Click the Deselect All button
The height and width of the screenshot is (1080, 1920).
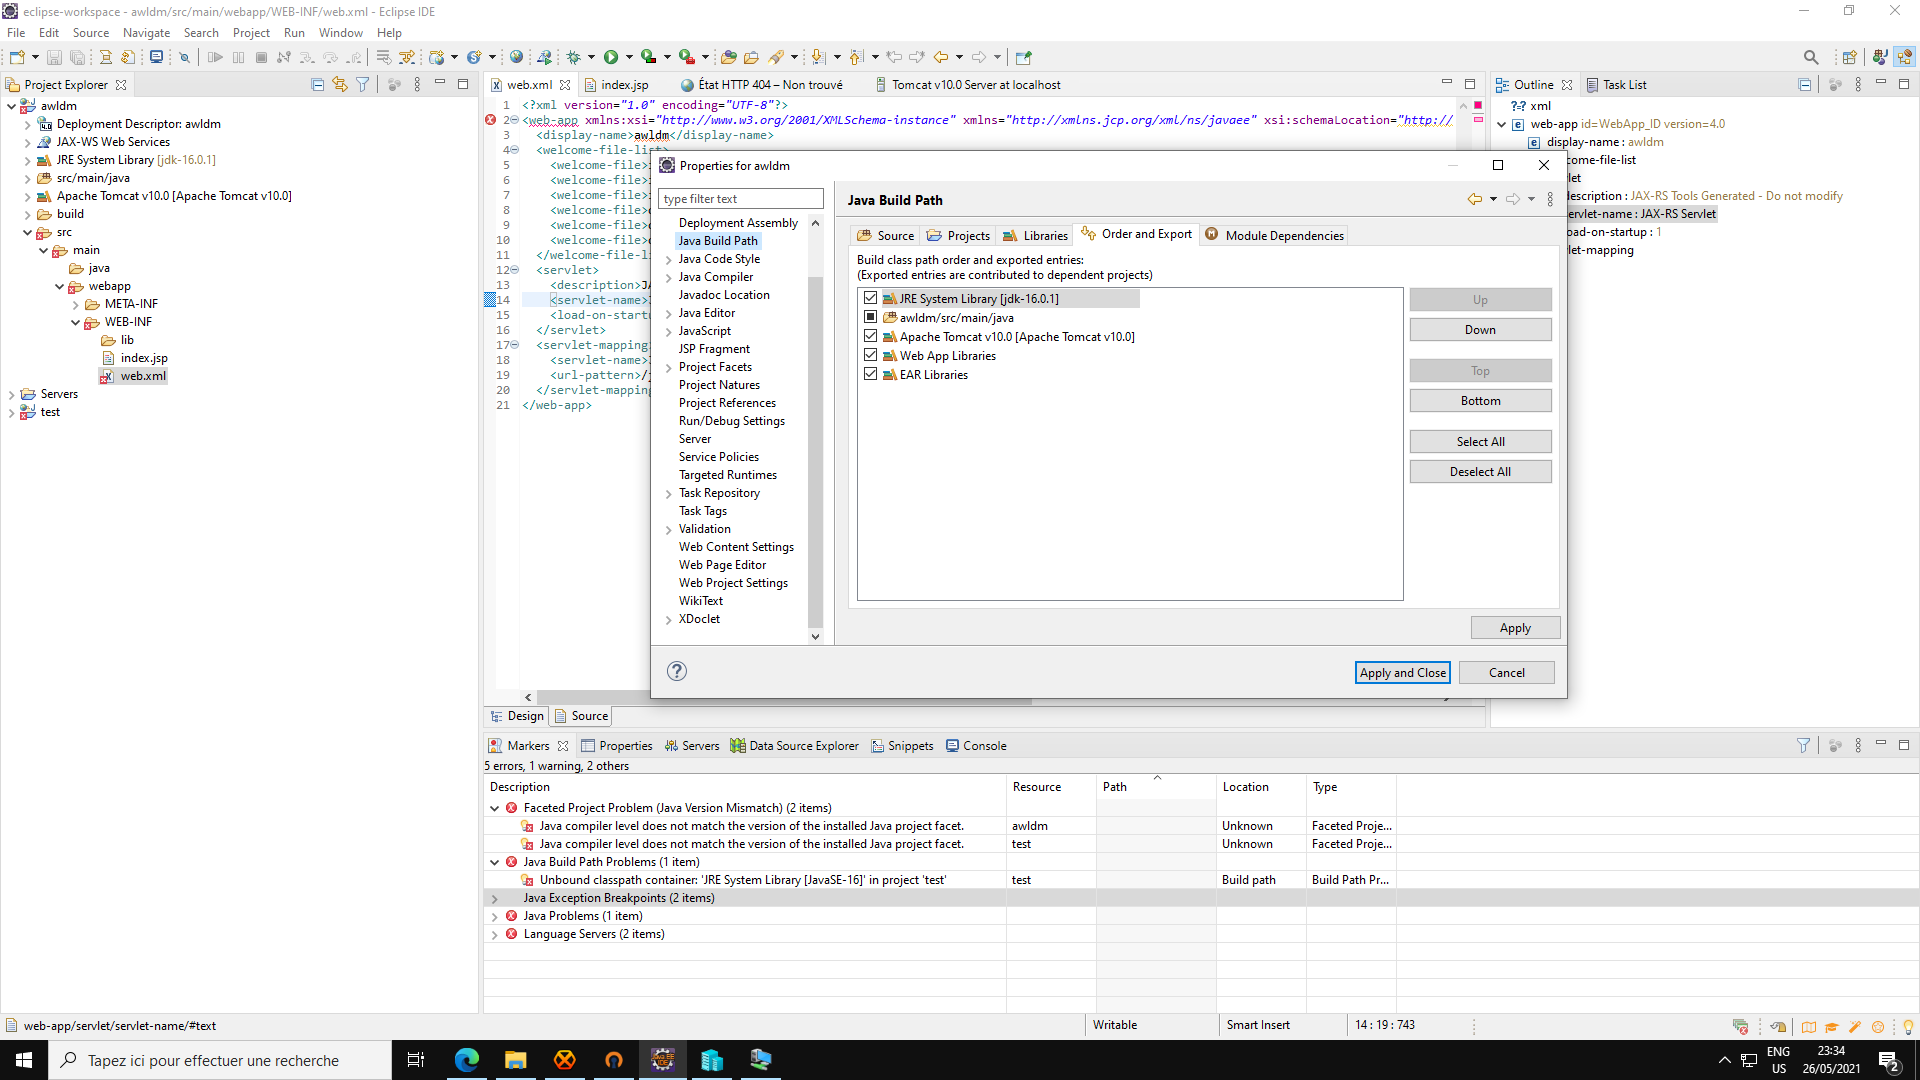click(x=1480, y=472)
